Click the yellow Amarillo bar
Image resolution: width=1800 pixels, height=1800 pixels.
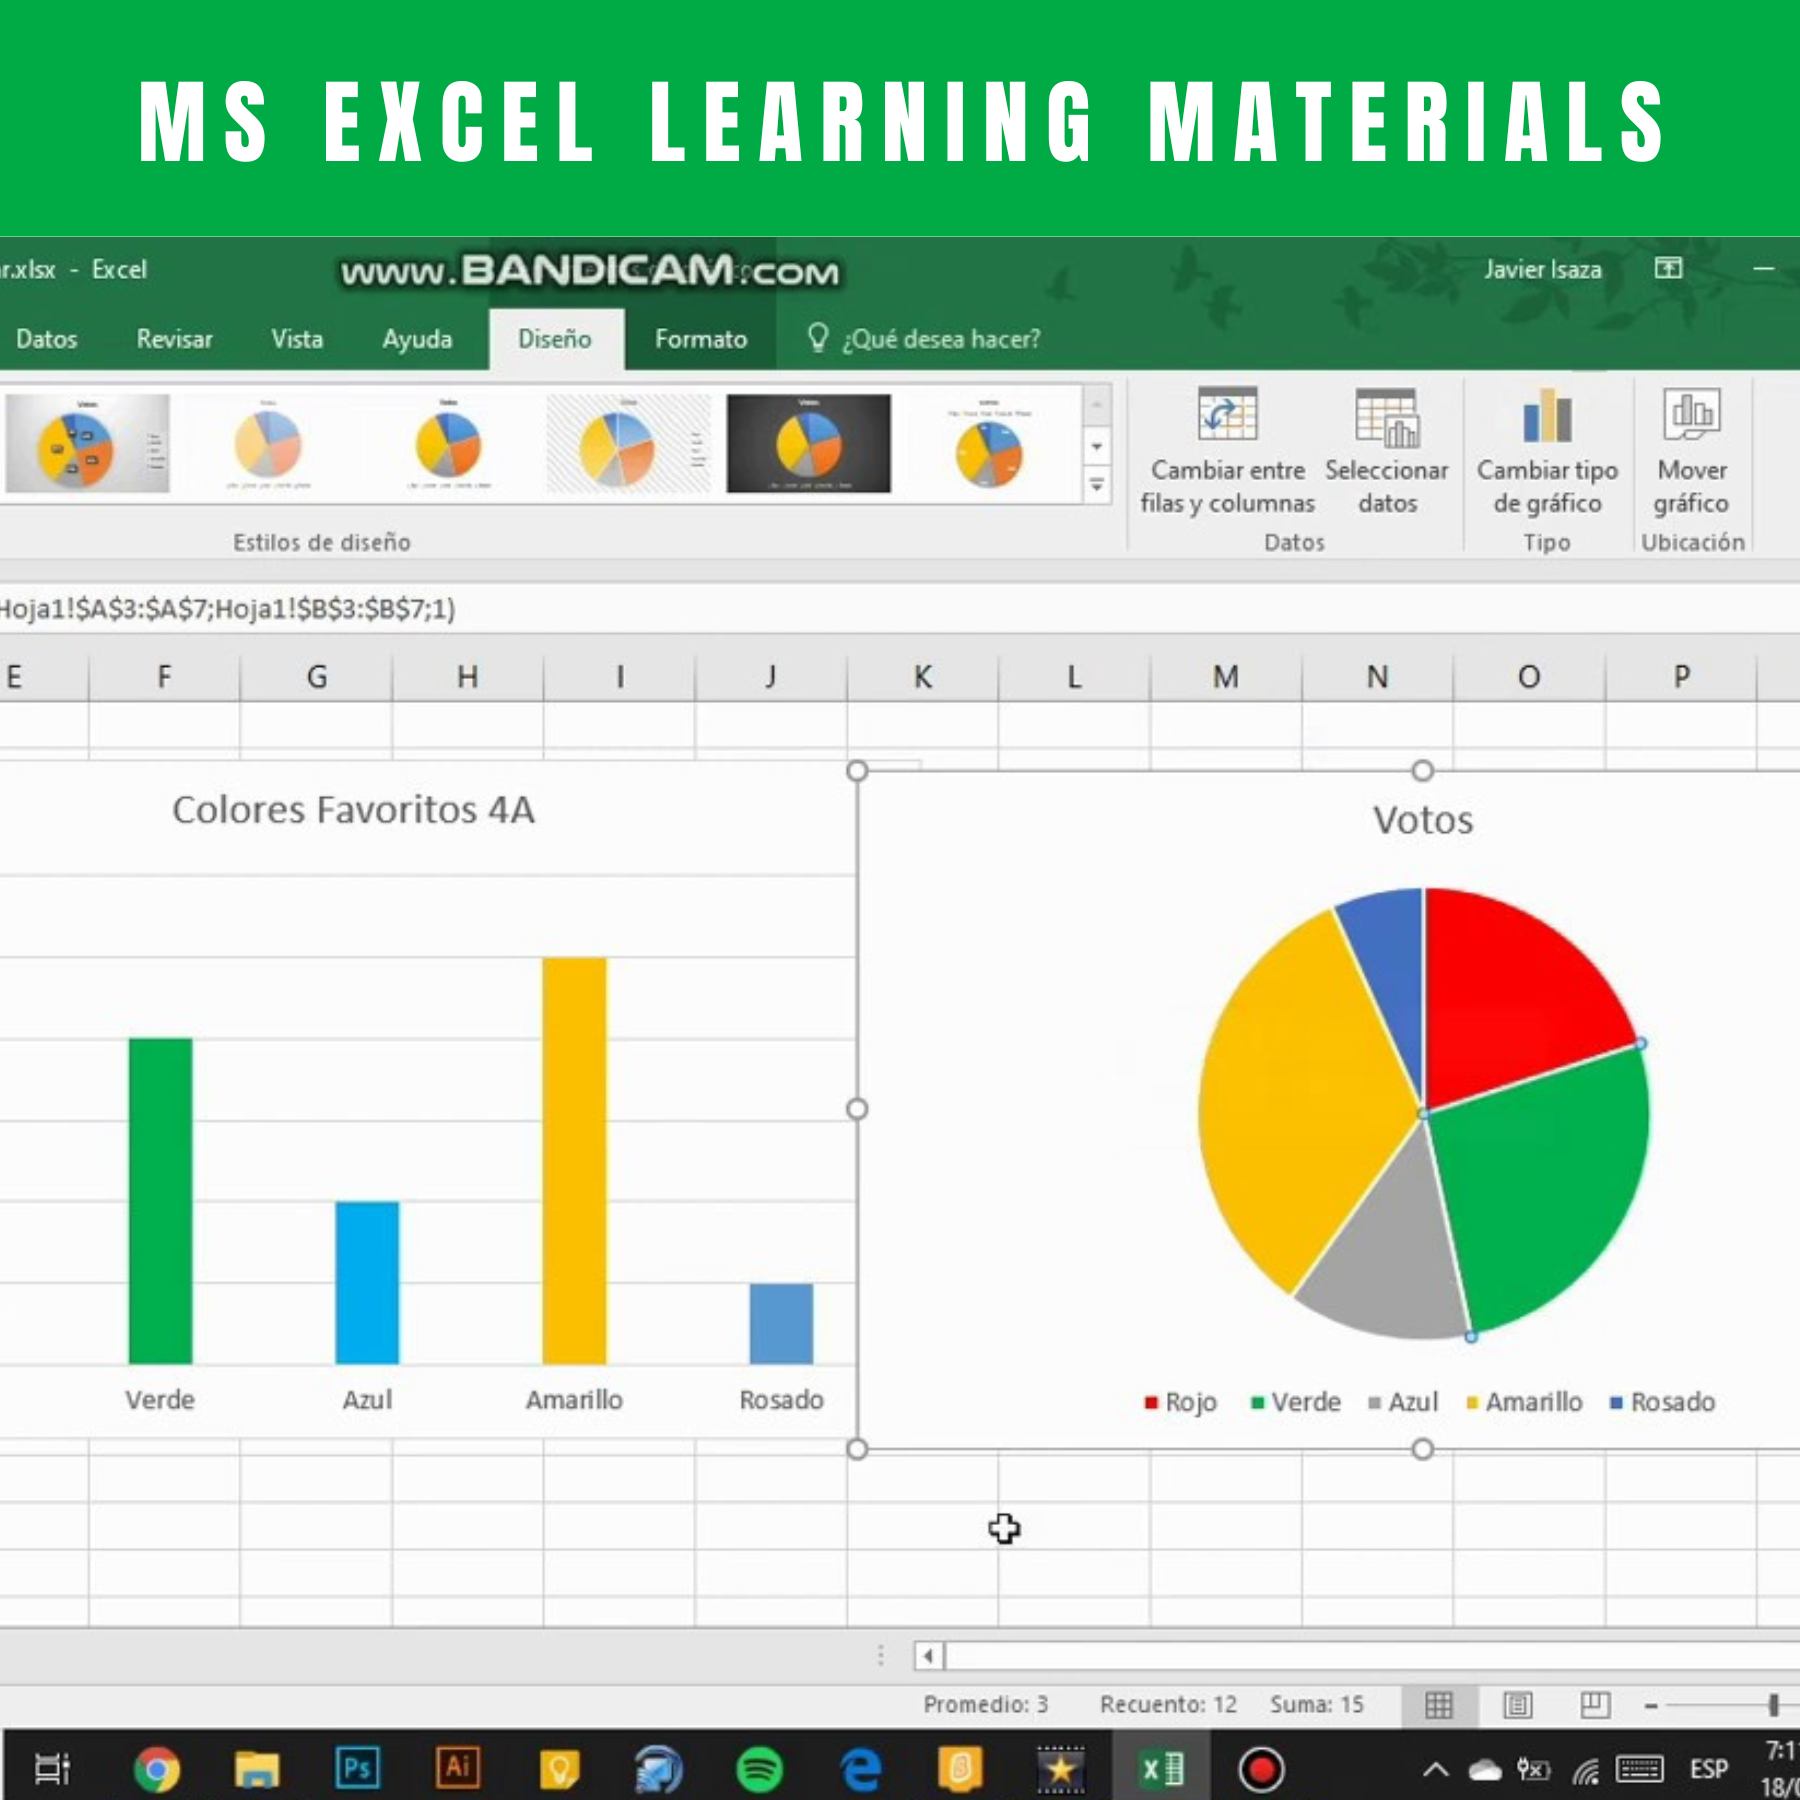574,1161
